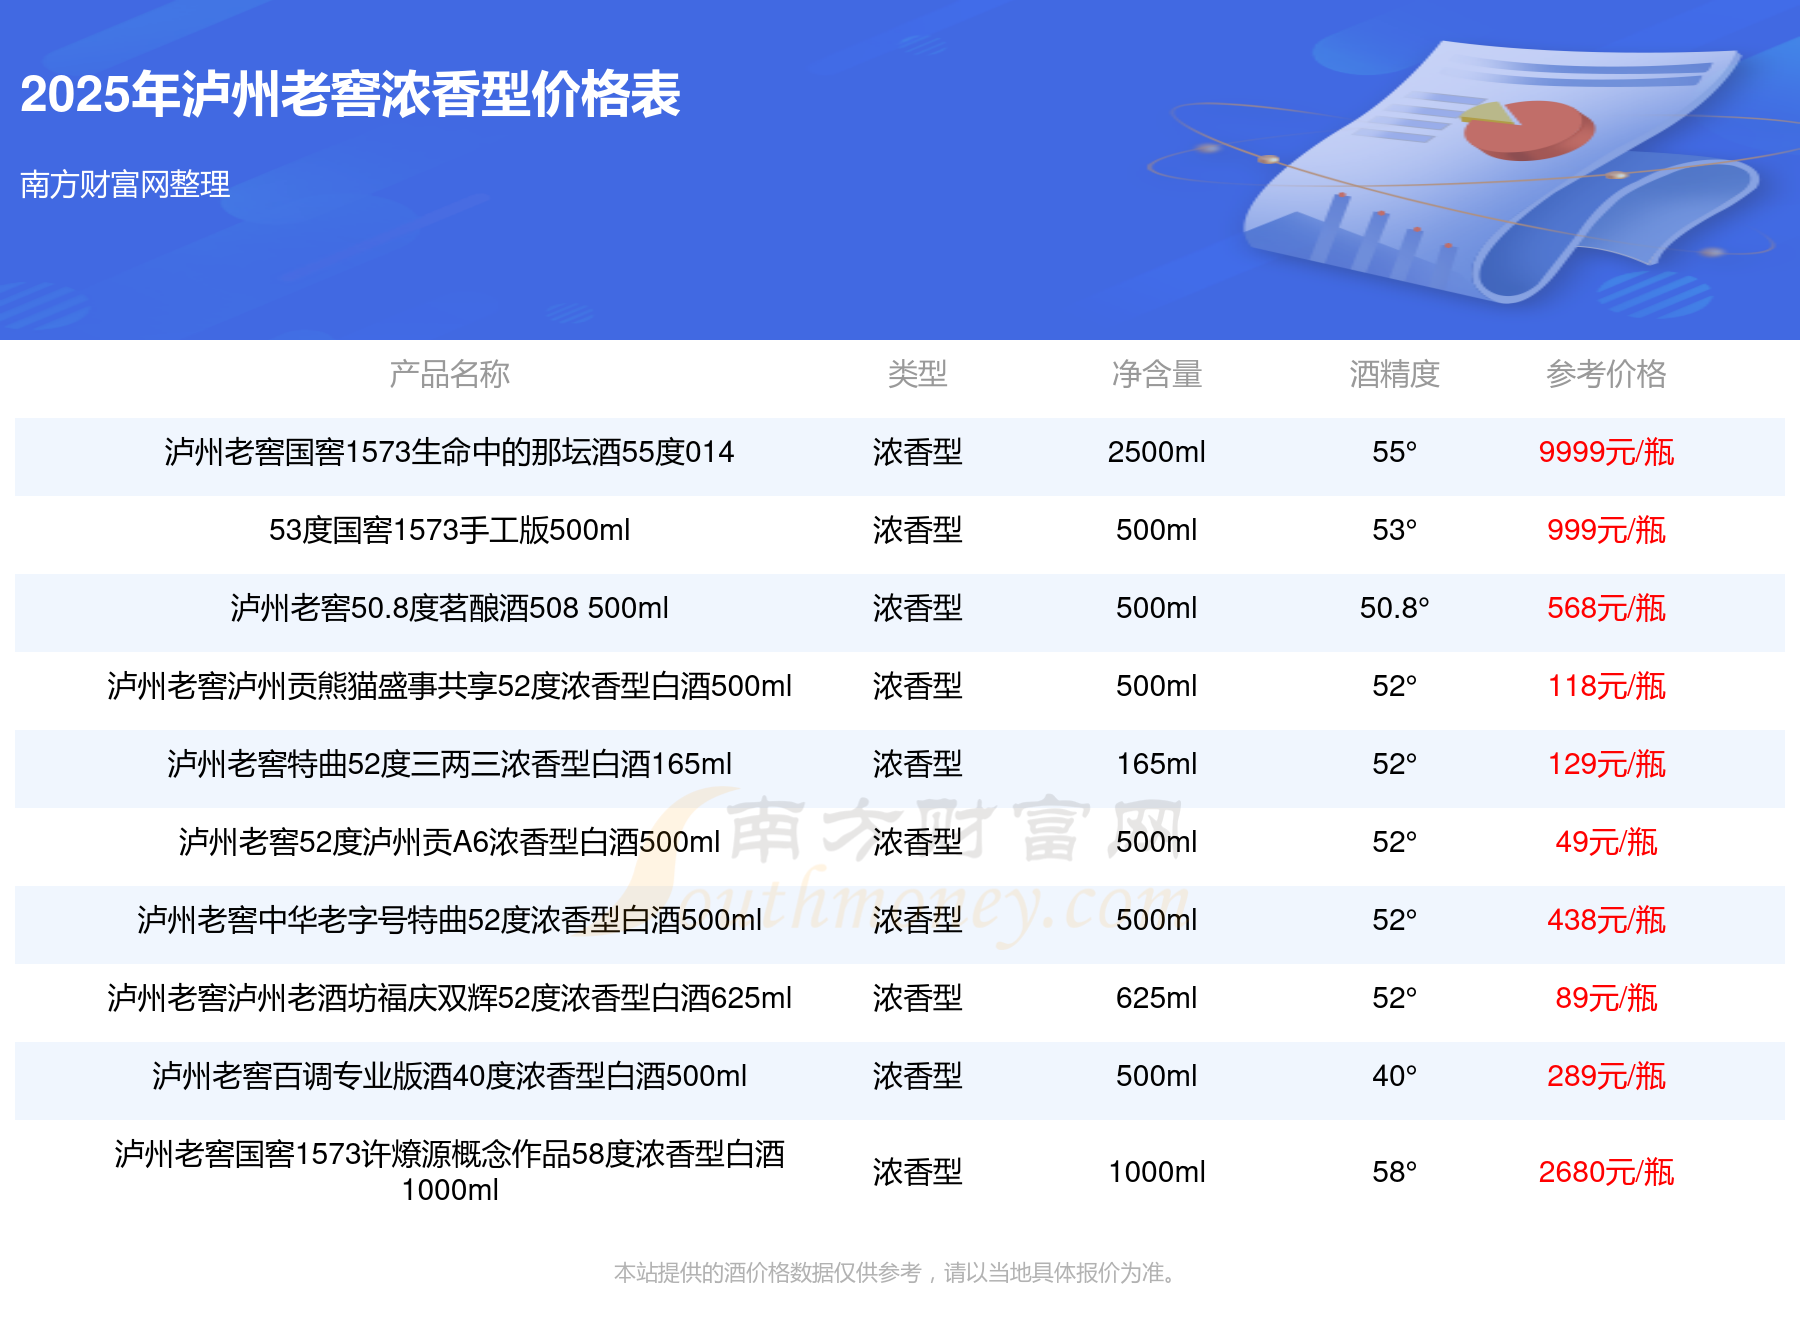Click product '泸州老窖泸州贡熊猫盛事共享52度浓香型白酒500ml'
This screenshot has height=1318, width=1800.
click(450, 686)
